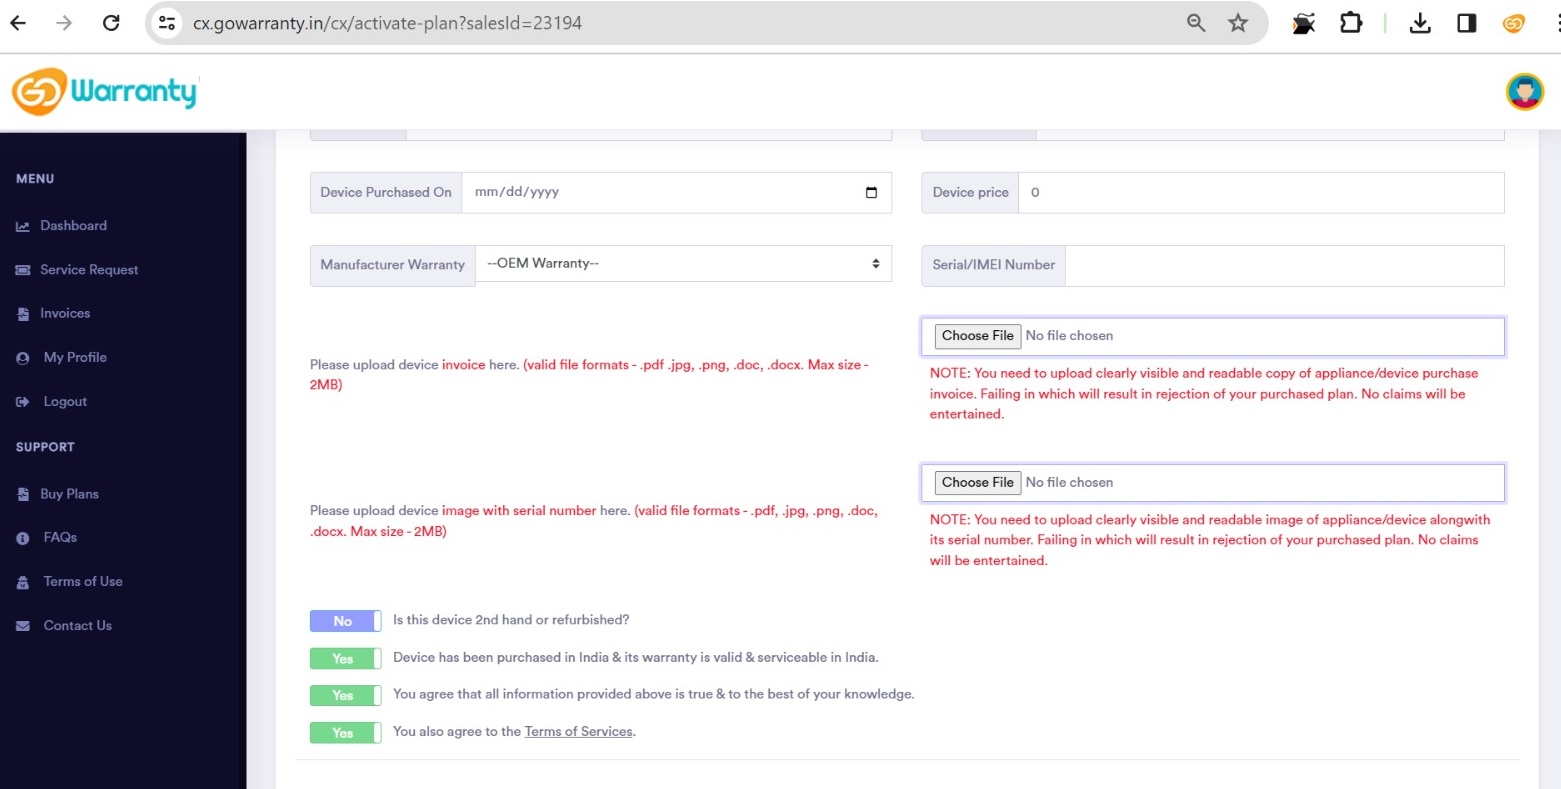Bookmark this page with star icon

1238,23
